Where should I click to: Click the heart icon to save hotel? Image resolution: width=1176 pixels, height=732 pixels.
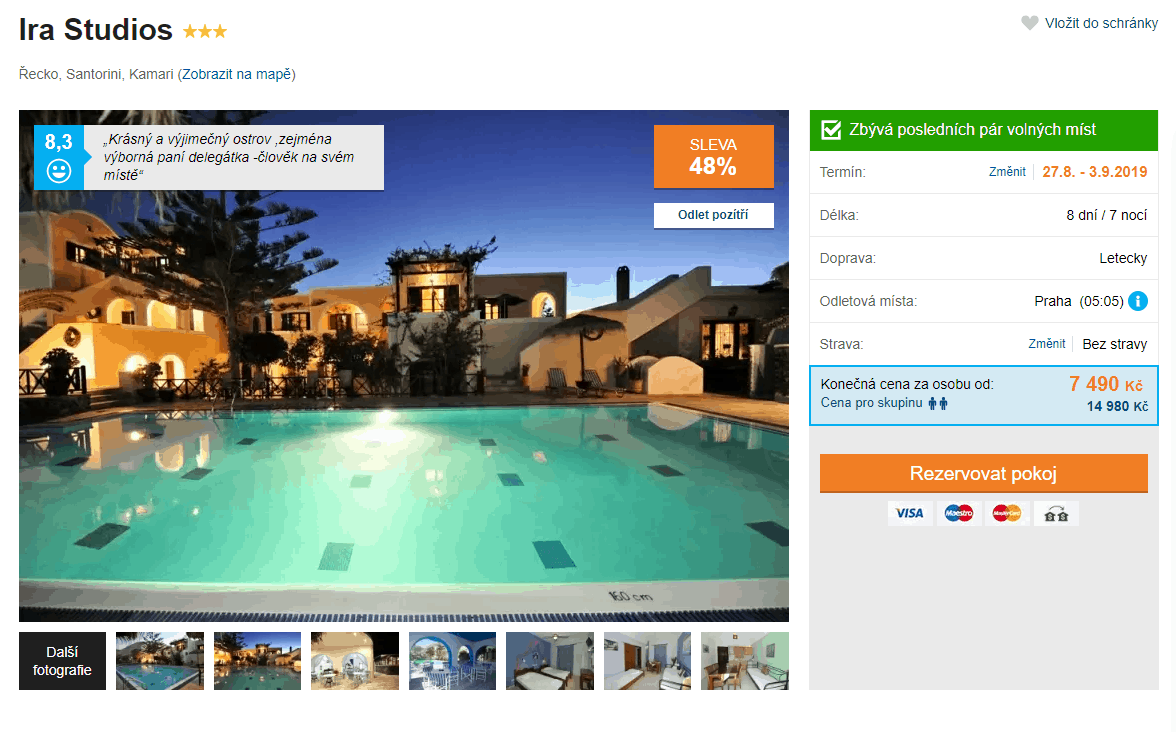pos(1030,23)
